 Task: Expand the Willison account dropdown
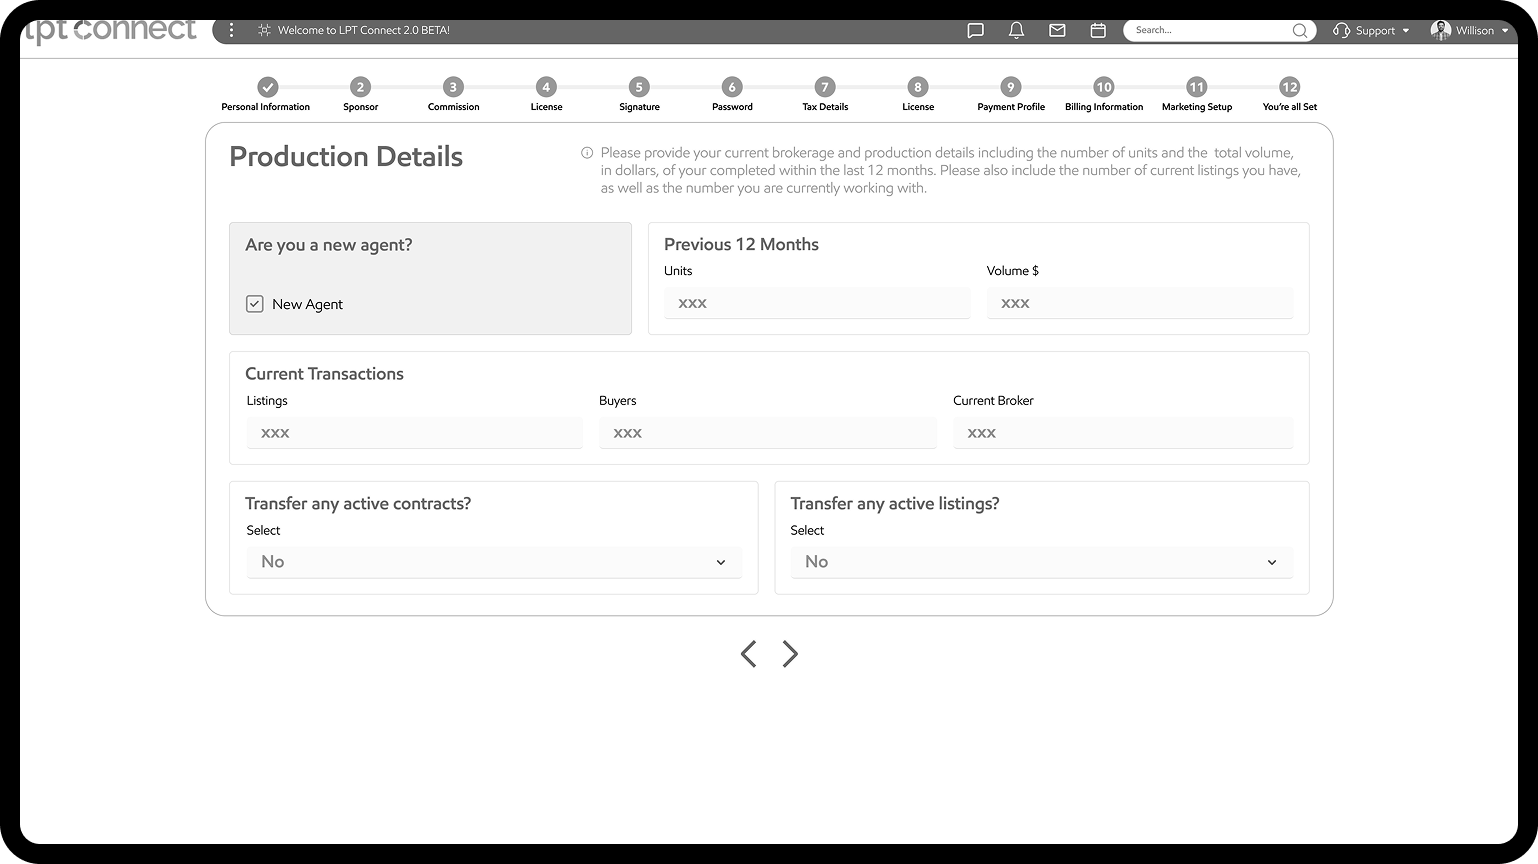[x=1505, y=31]
